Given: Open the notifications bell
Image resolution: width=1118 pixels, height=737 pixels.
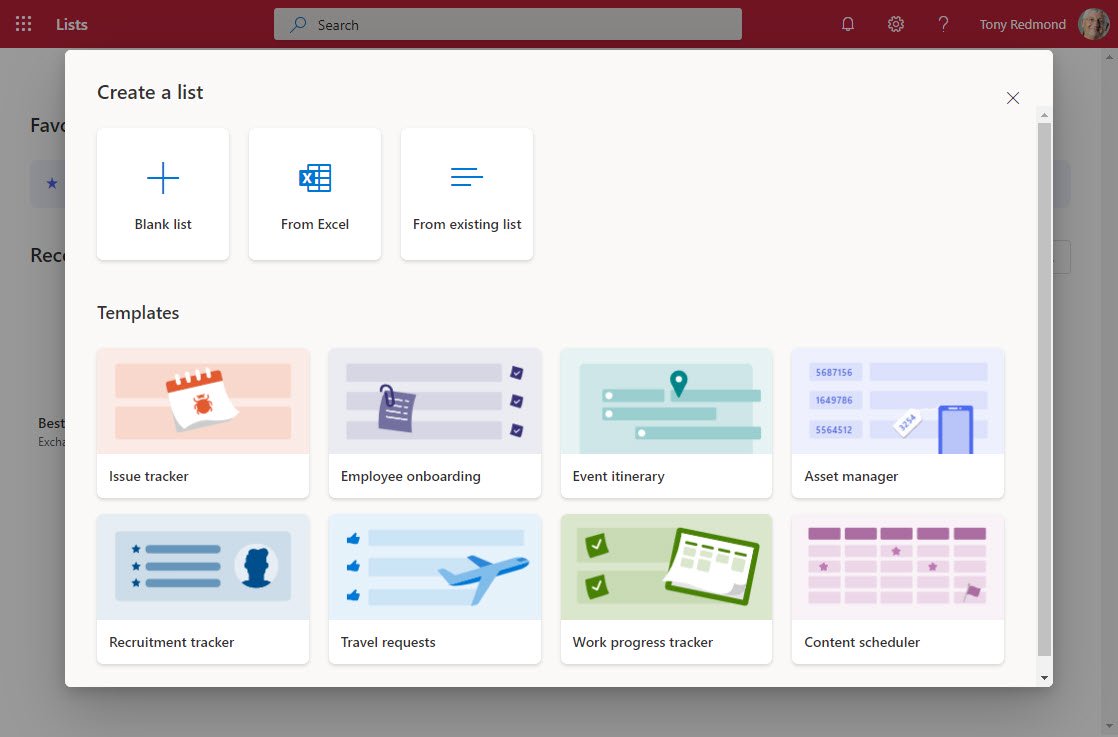Looking at the screenshot, I should pos(847,23).
